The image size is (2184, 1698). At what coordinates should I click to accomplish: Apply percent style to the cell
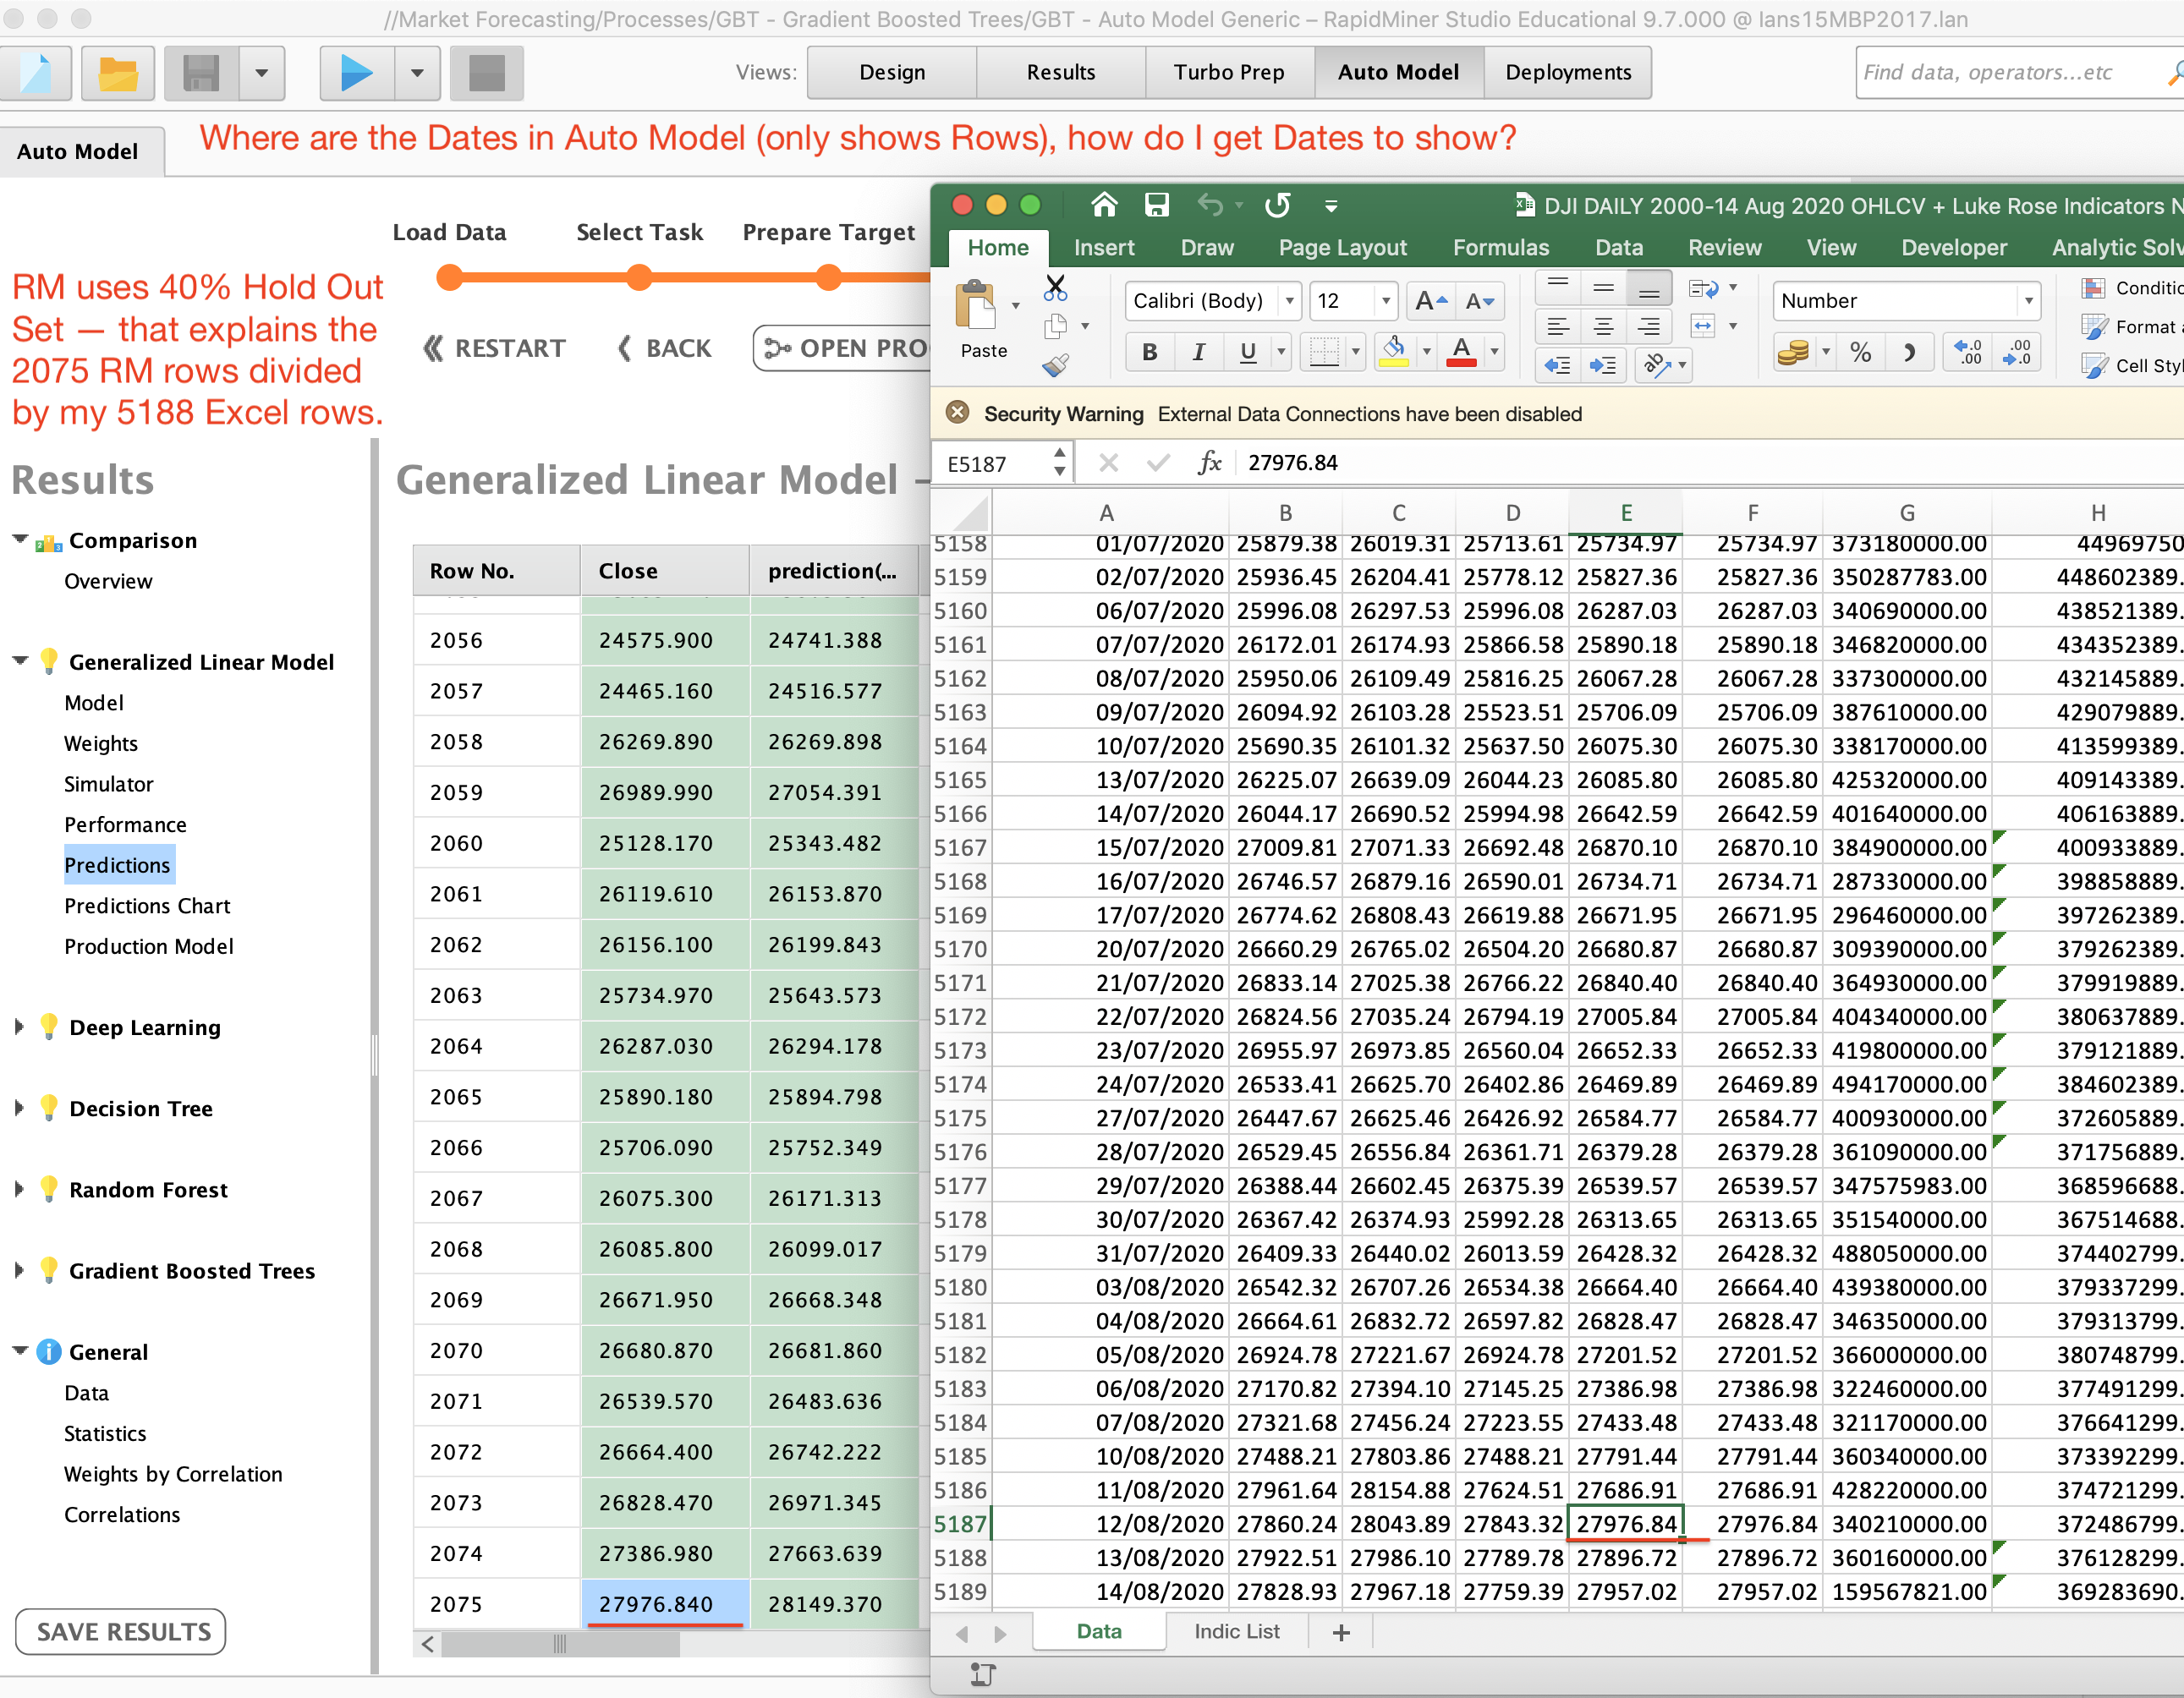(x=1860, y=352)
